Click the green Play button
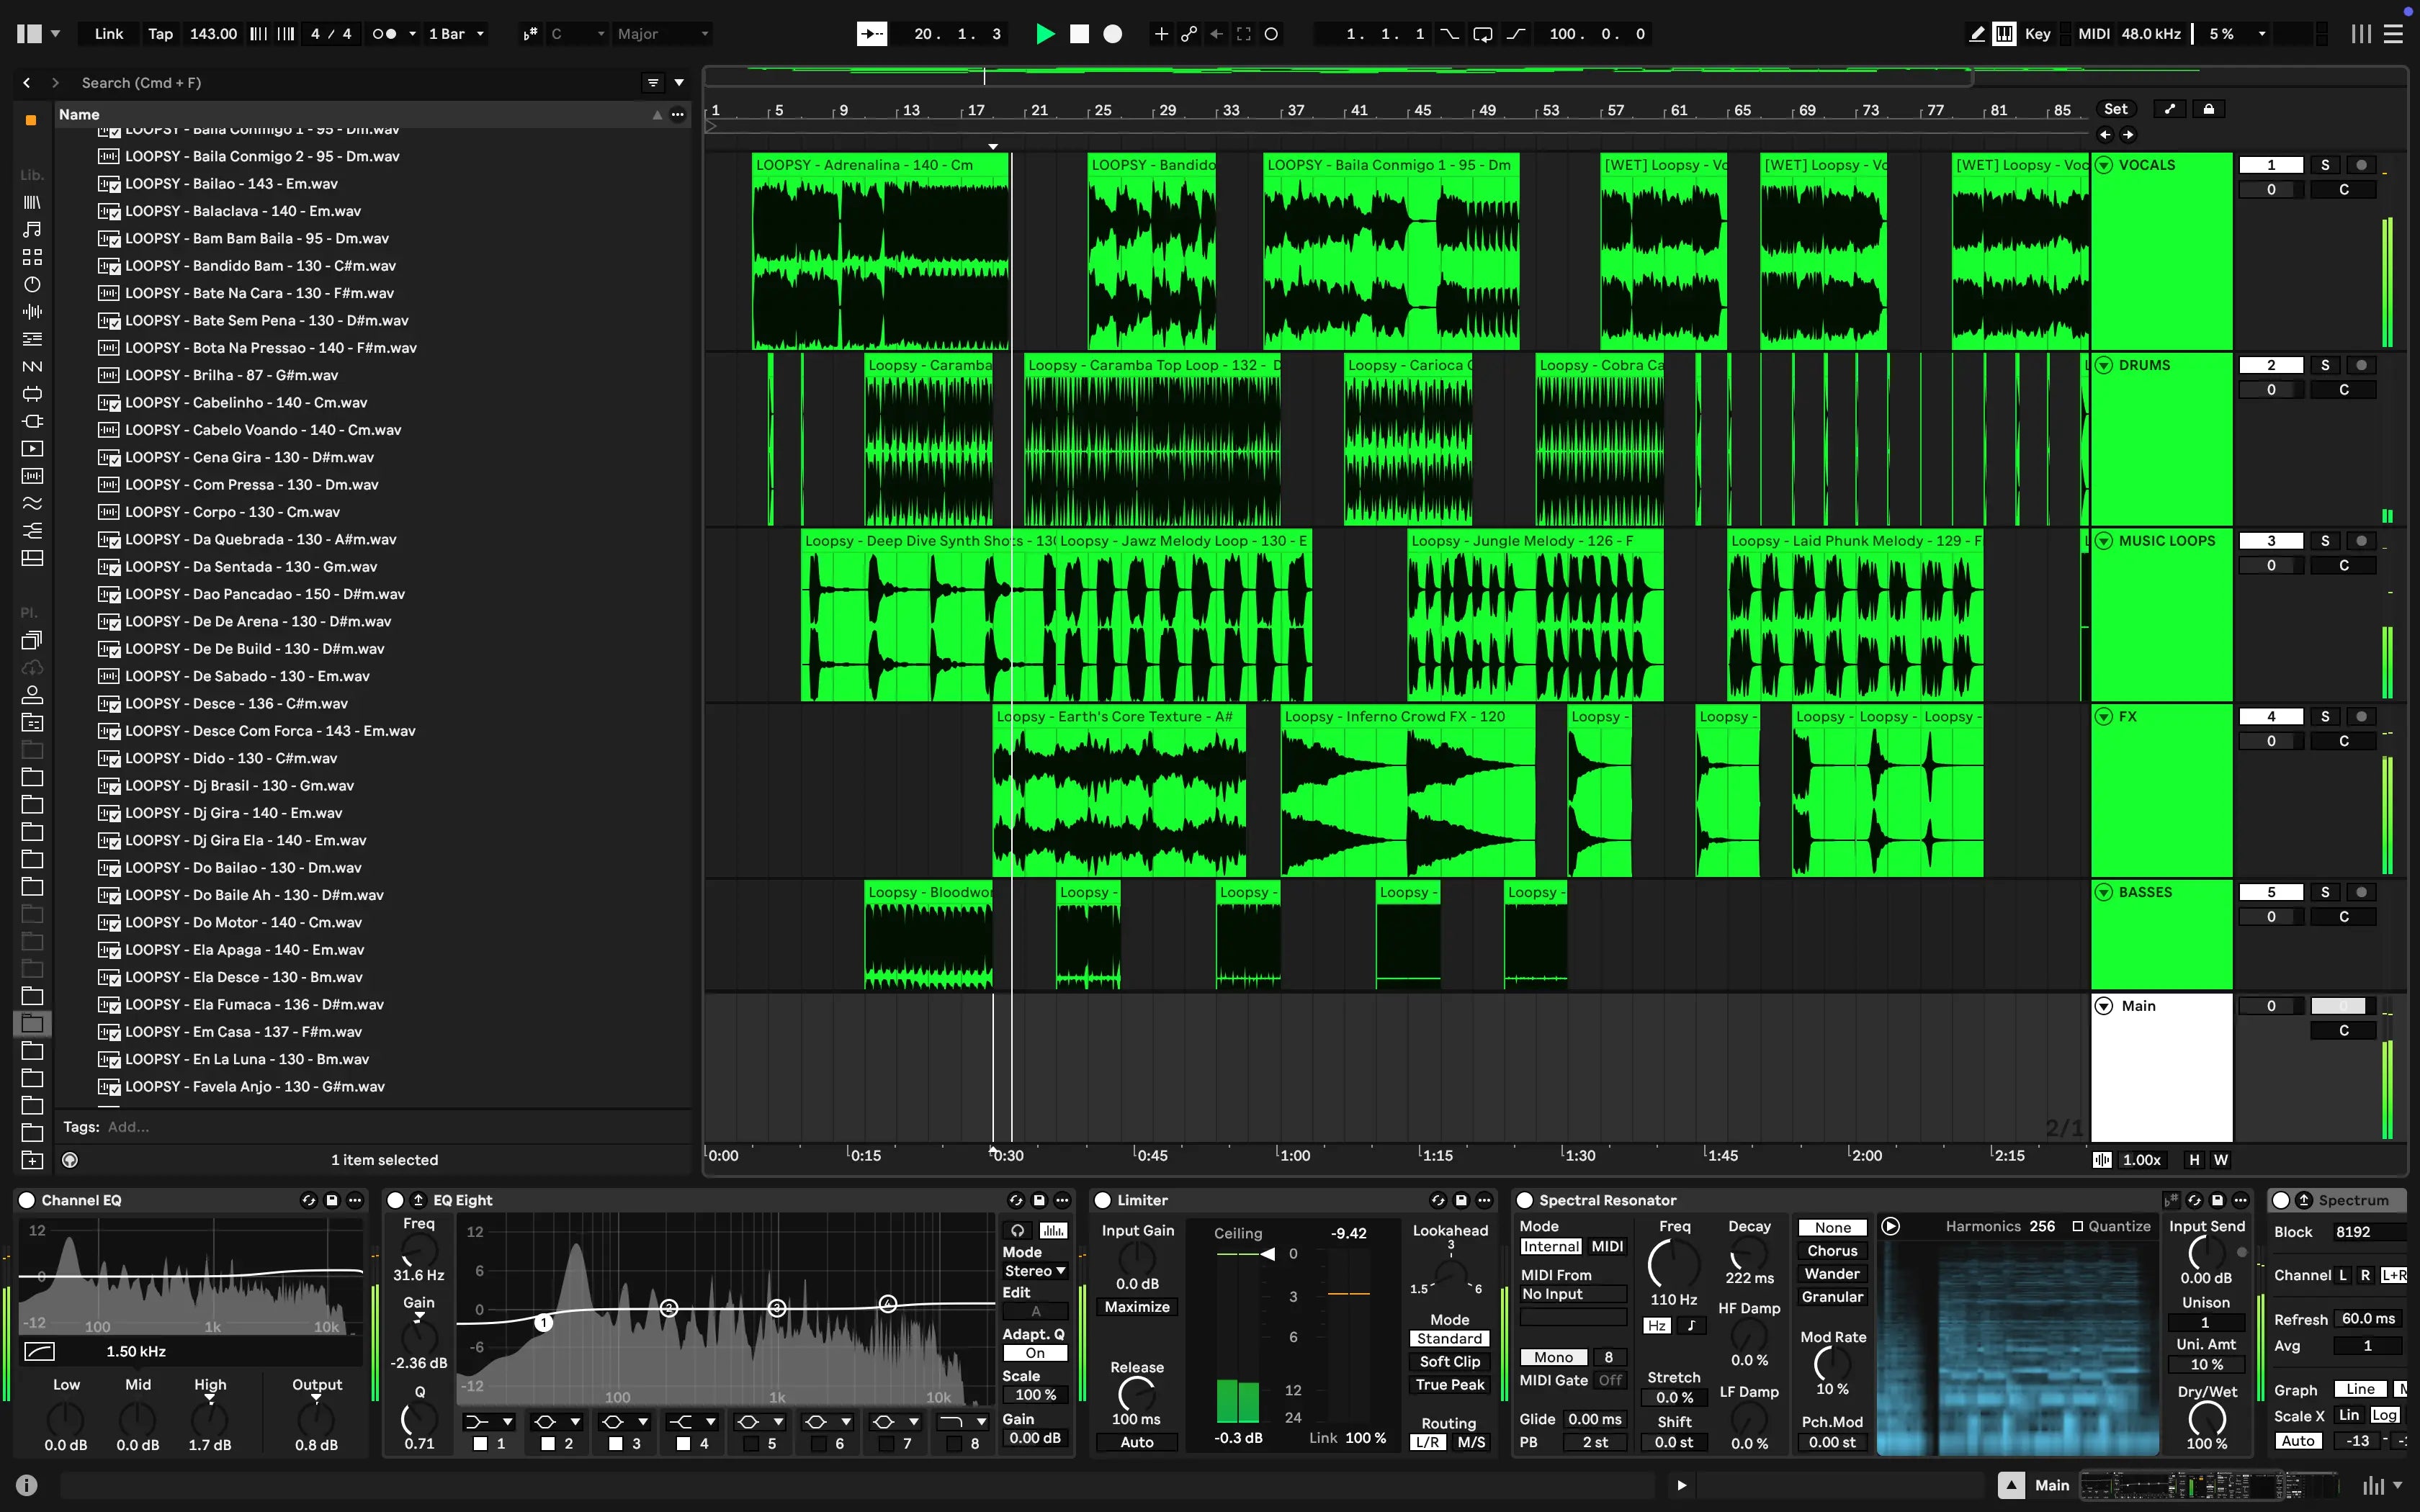Viewport: 2420px width, 1512px height. (x=1045, y=34)
